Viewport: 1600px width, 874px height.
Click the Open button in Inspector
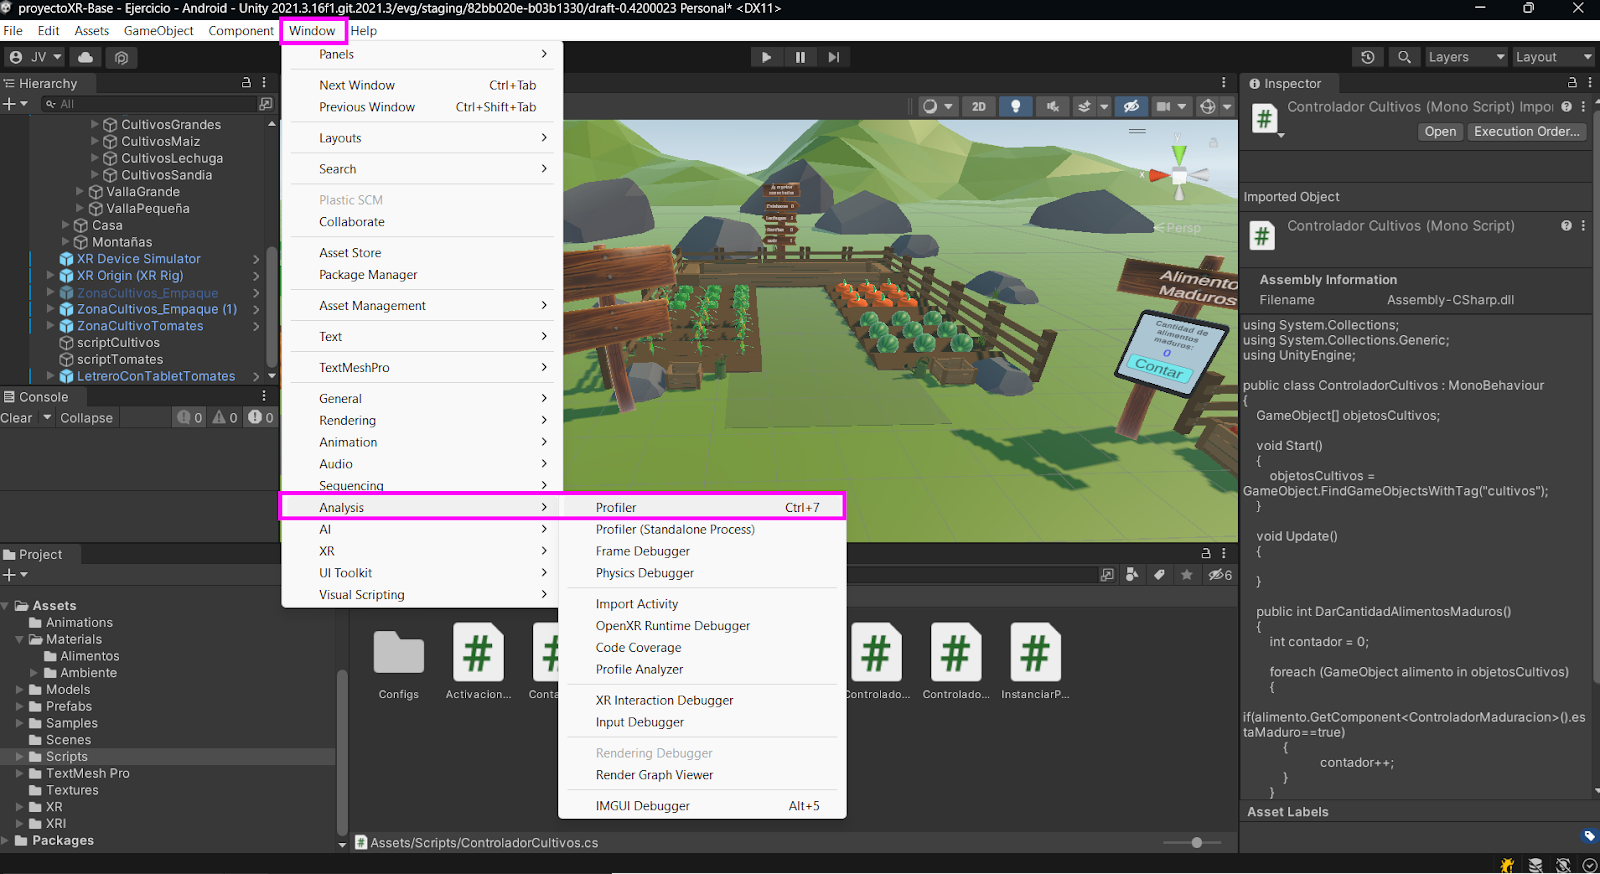(x=1439, y=132)
